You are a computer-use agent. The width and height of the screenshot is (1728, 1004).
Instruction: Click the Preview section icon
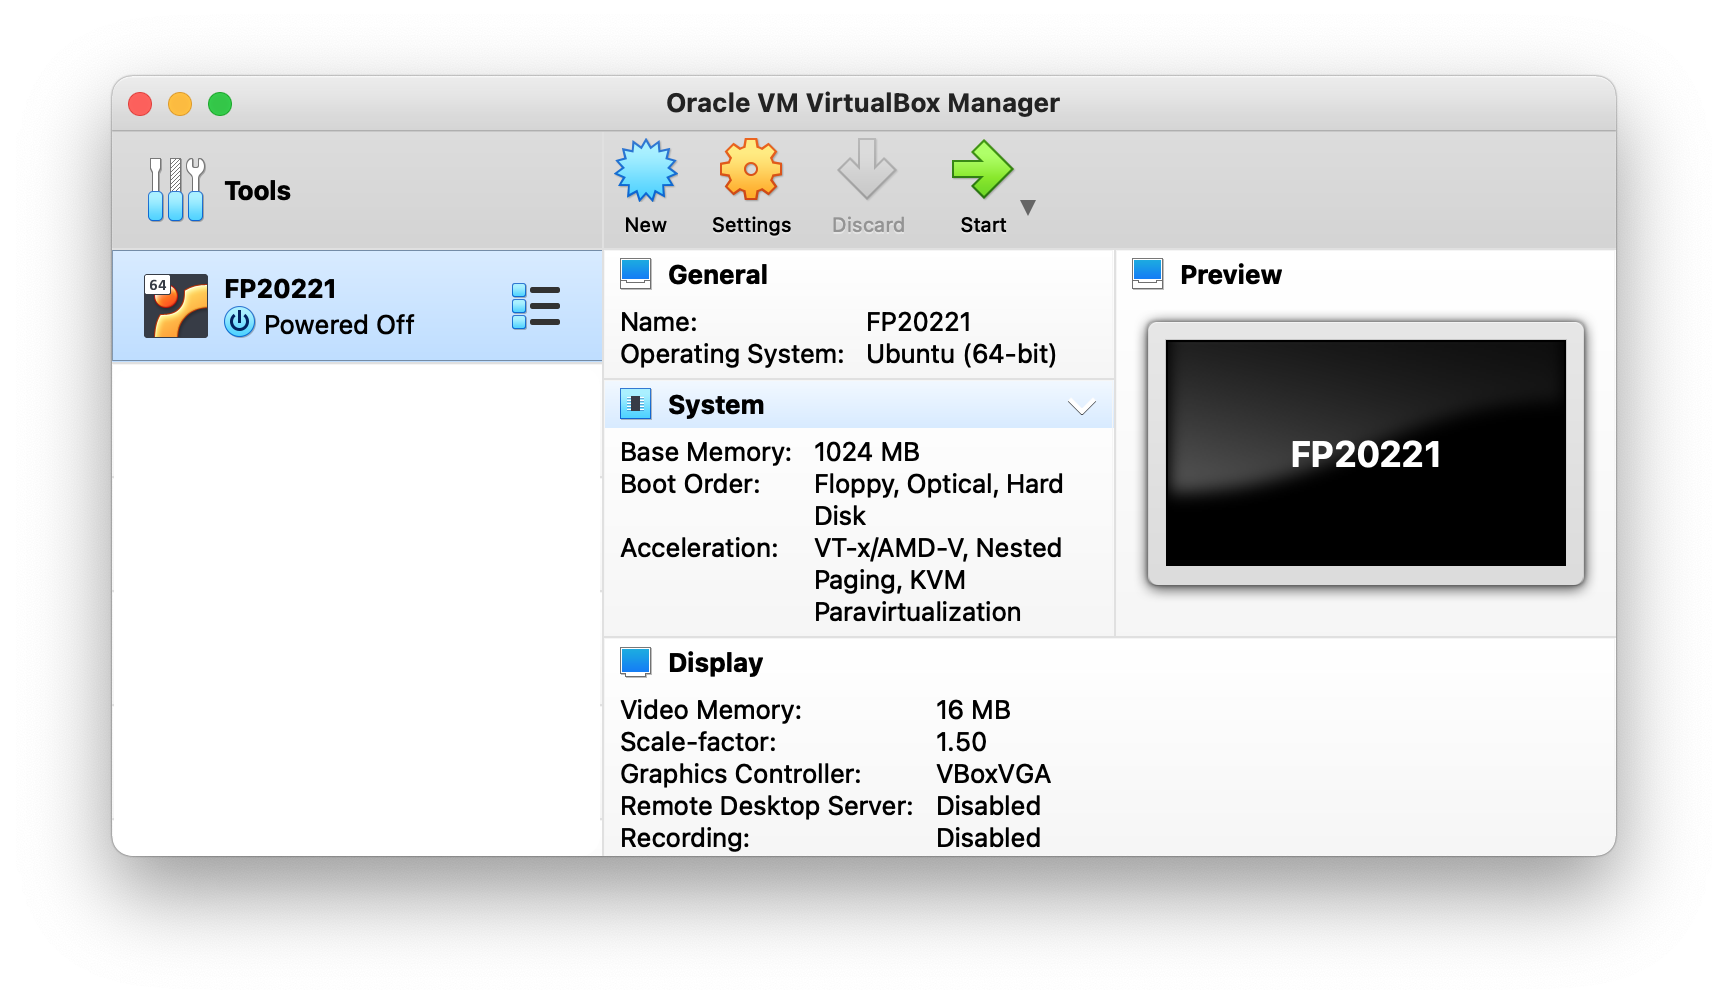click(x=1148, y=274)
